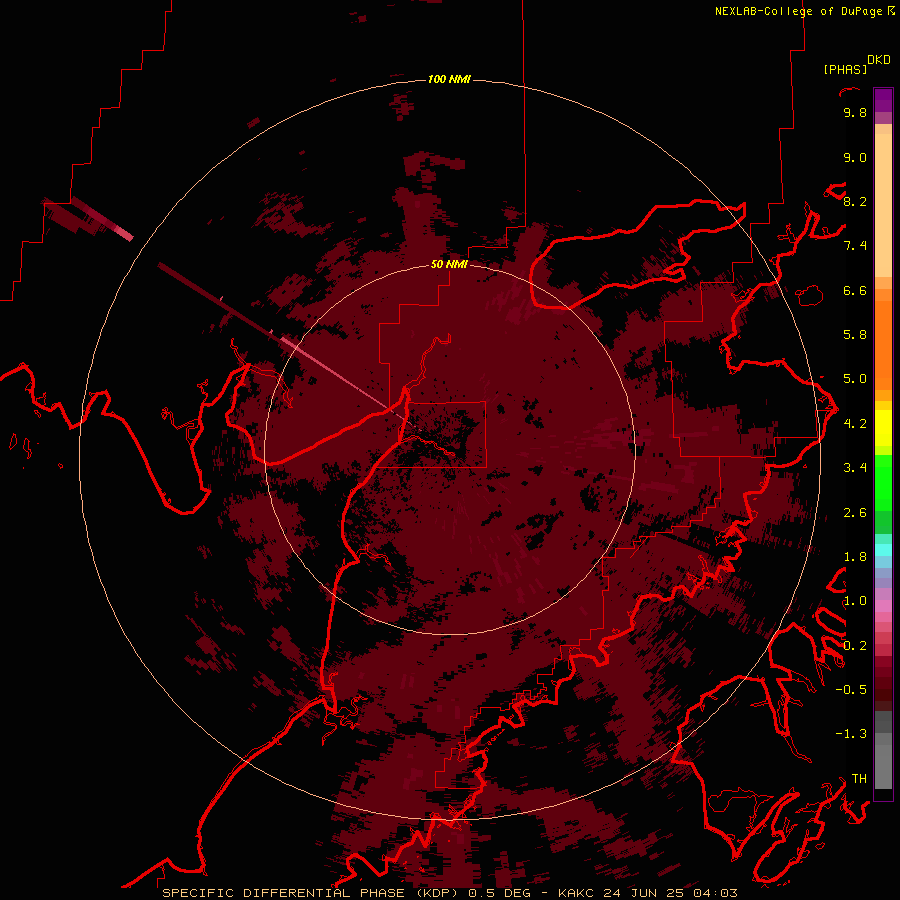Screen dimensions: 900x900
Task: Click the [PHAS] legend heading
Action: click(x=845, y=69)
